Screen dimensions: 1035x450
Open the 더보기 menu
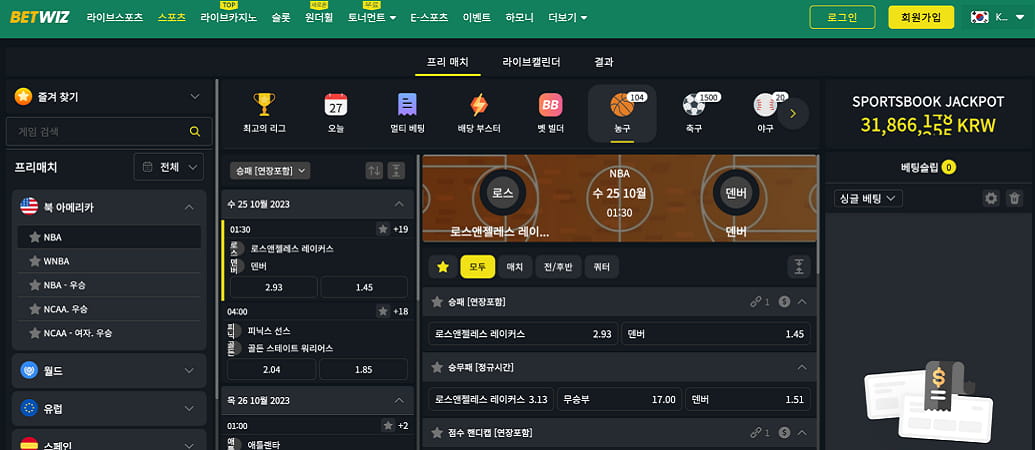pos(568,18)
